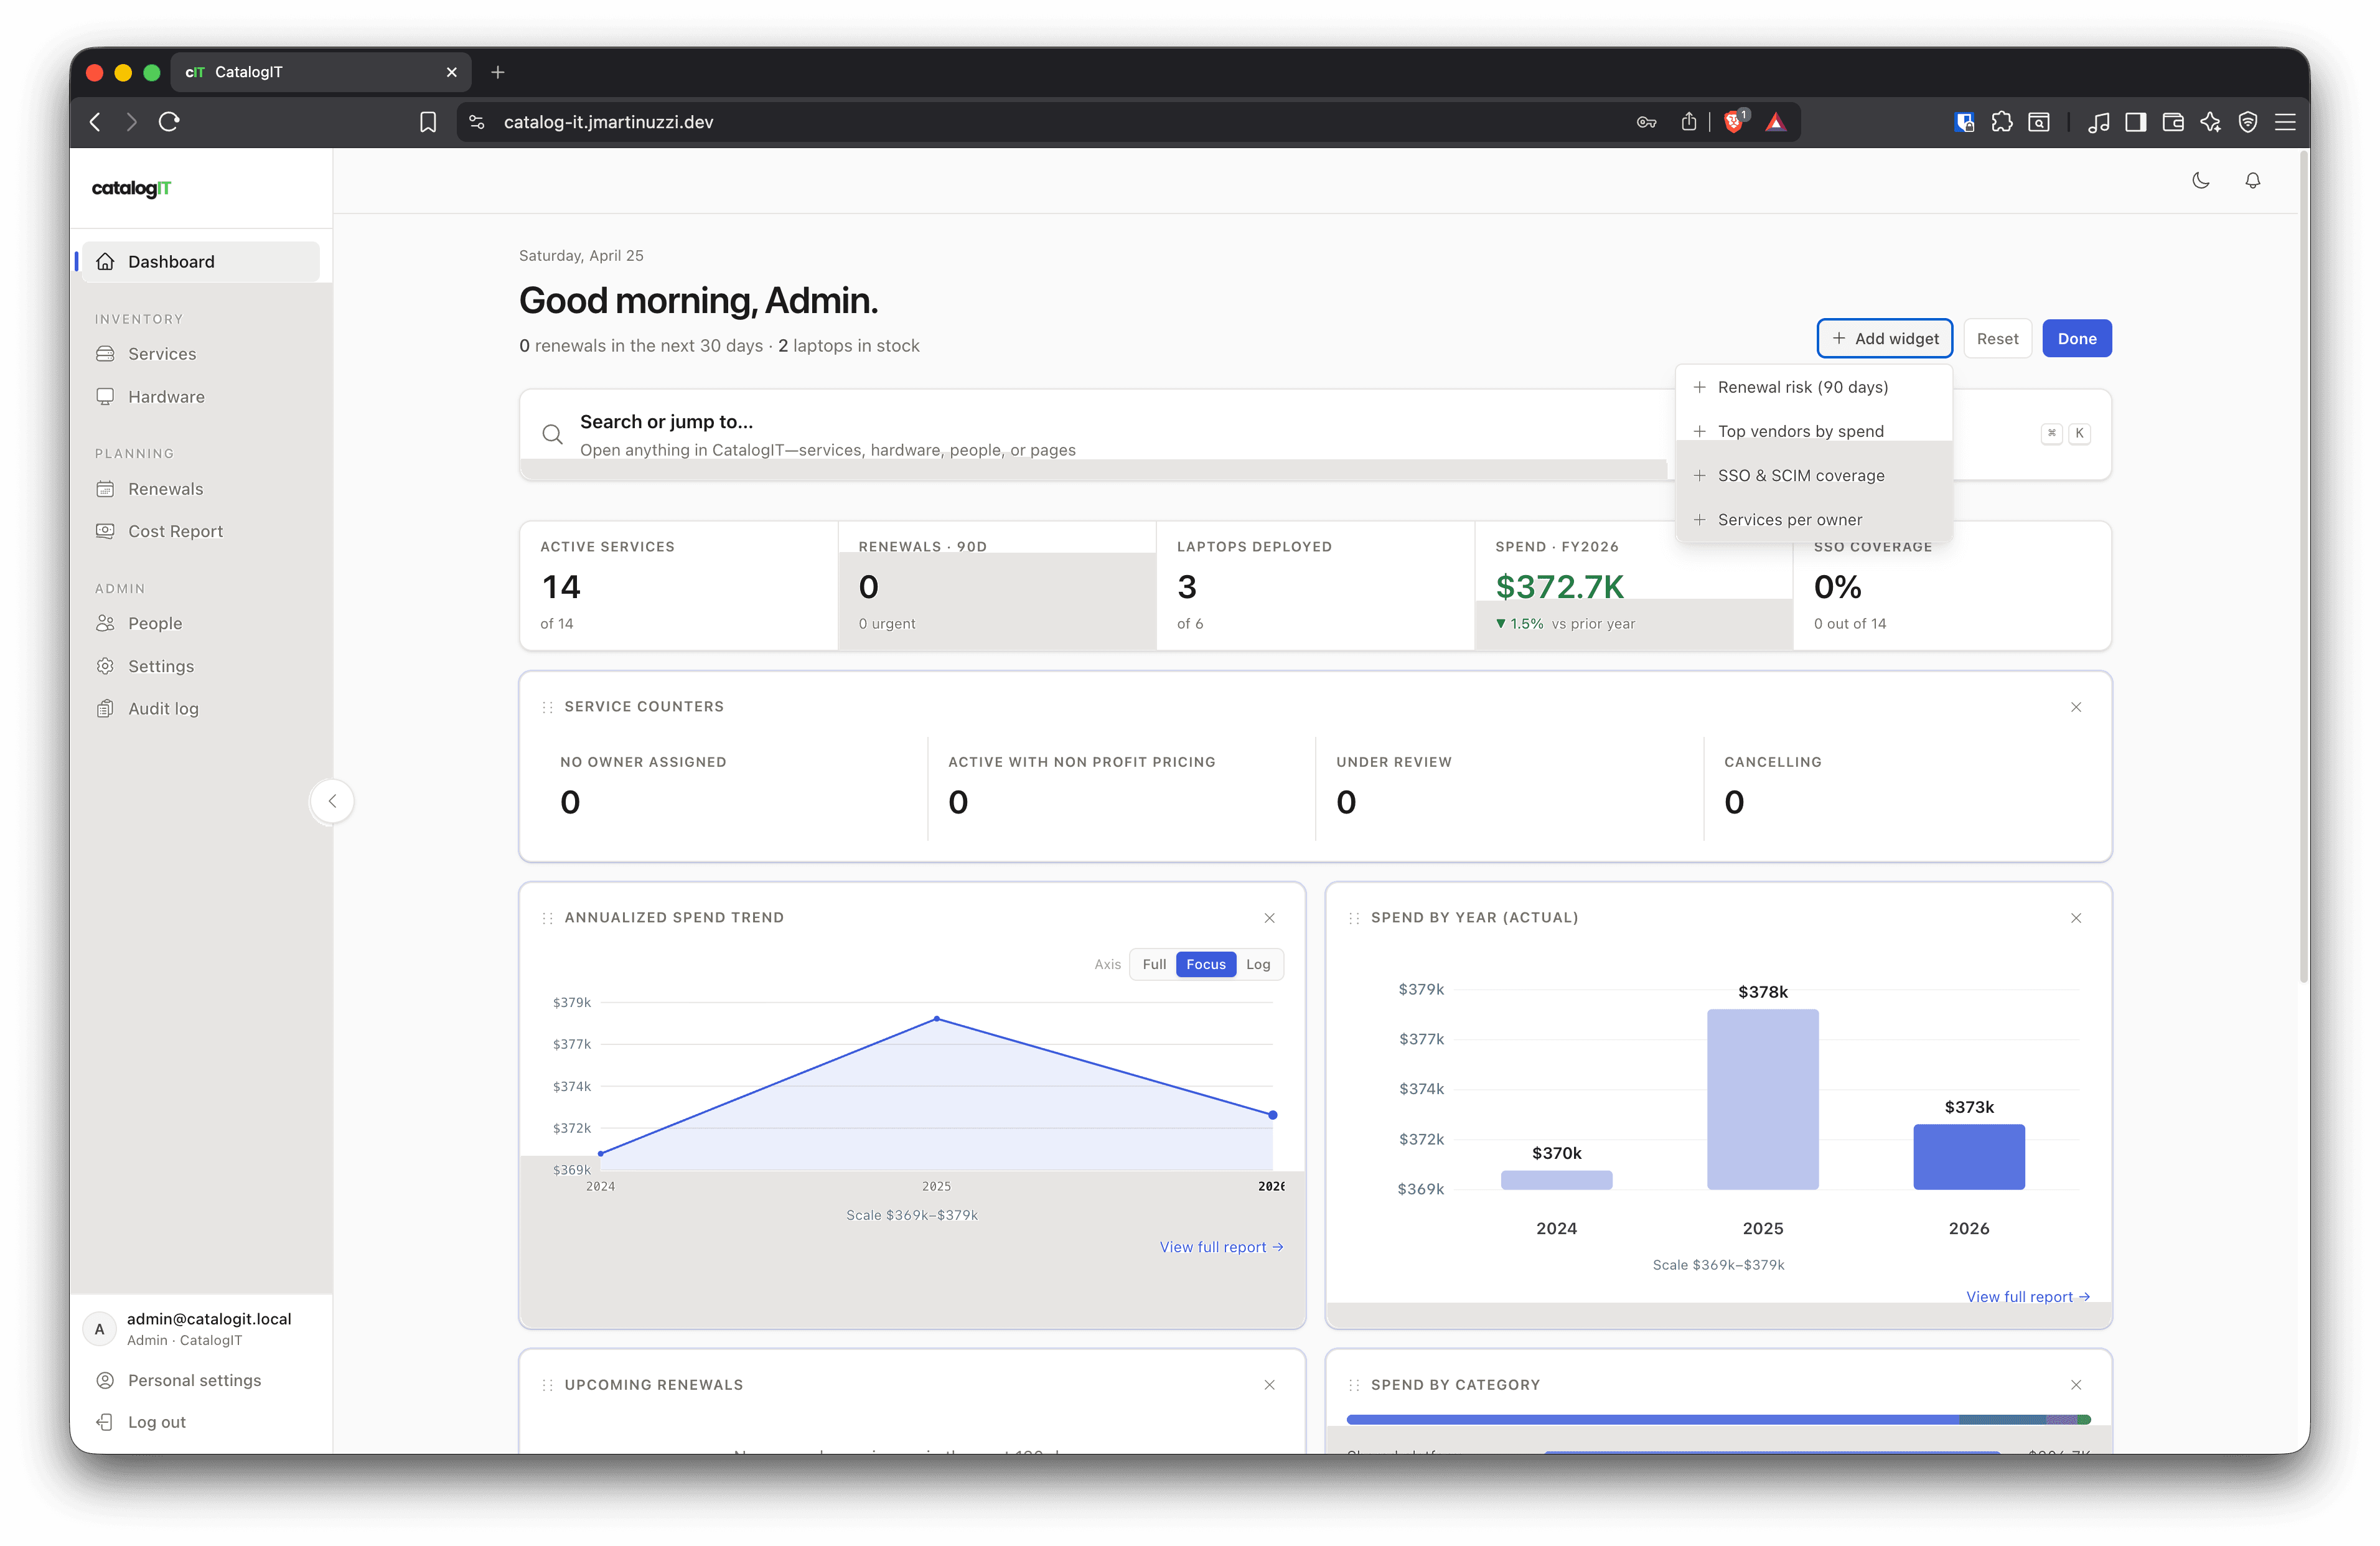Close the CatalogIT browser tab

(x=451, y=72)
